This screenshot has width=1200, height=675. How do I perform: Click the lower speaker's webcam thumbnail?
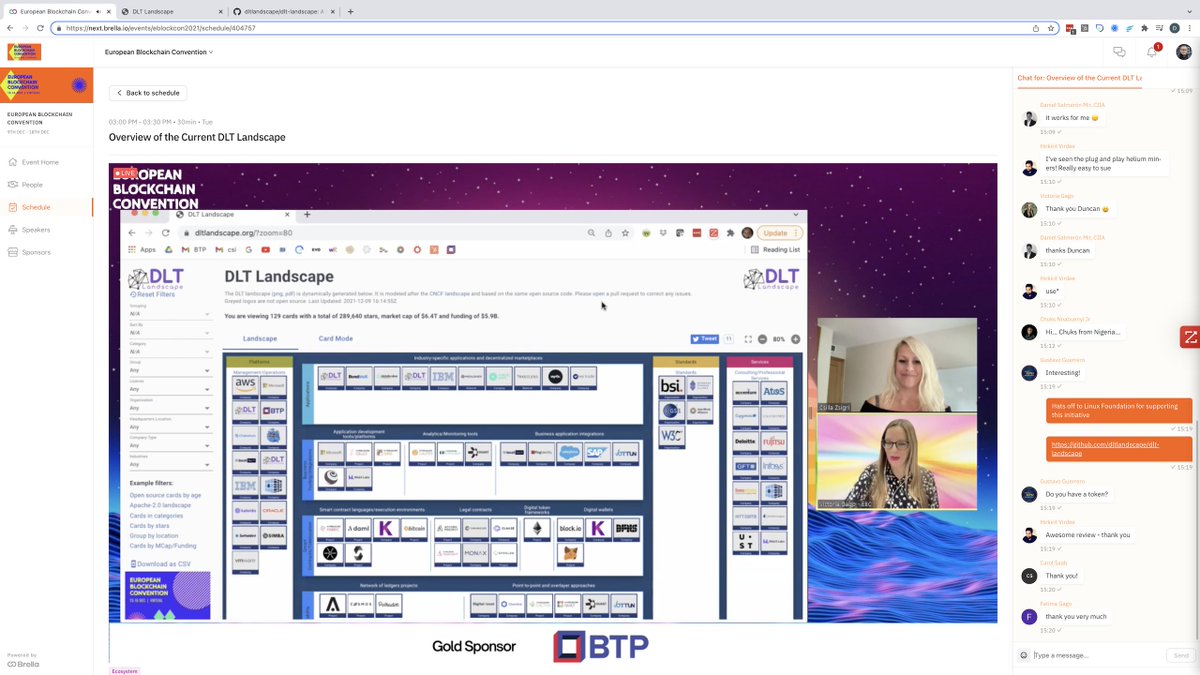(897, 461)
